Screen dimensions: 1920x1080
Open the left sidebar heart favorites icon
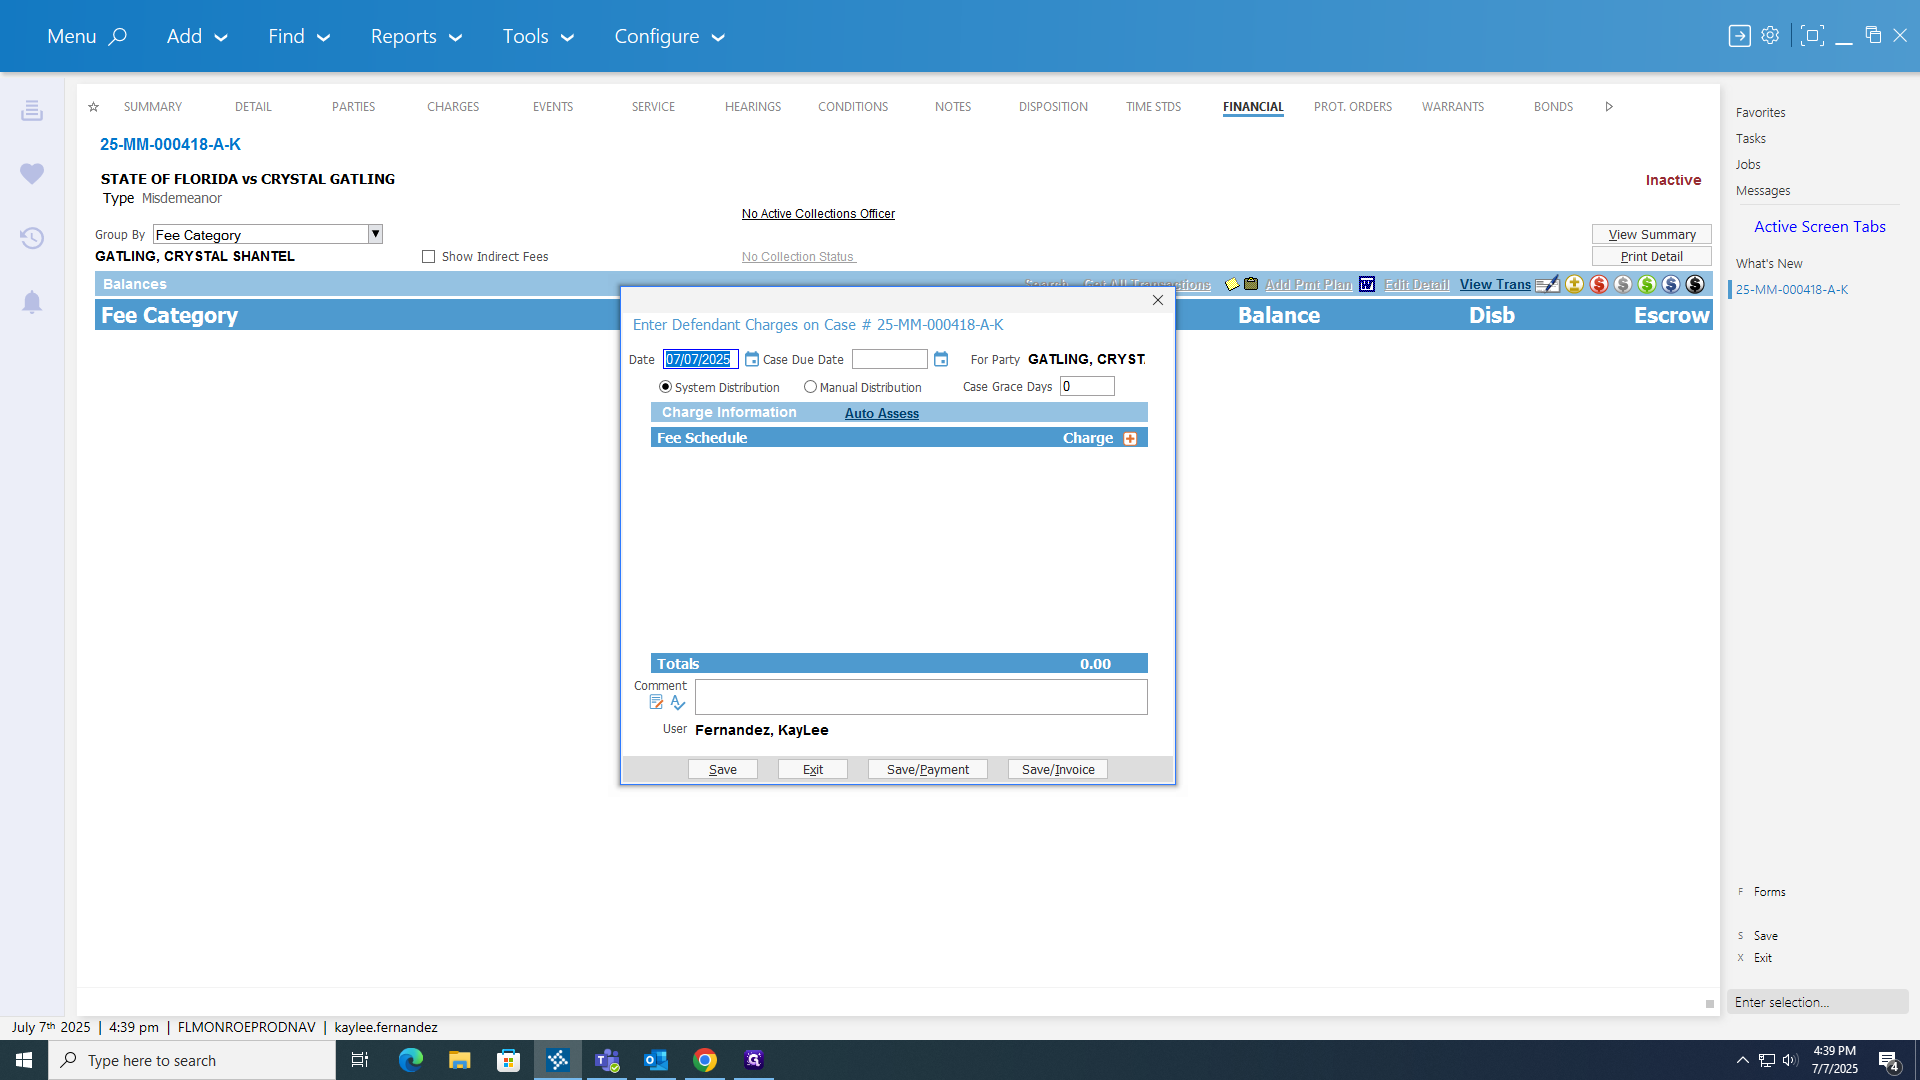point(32,174)
